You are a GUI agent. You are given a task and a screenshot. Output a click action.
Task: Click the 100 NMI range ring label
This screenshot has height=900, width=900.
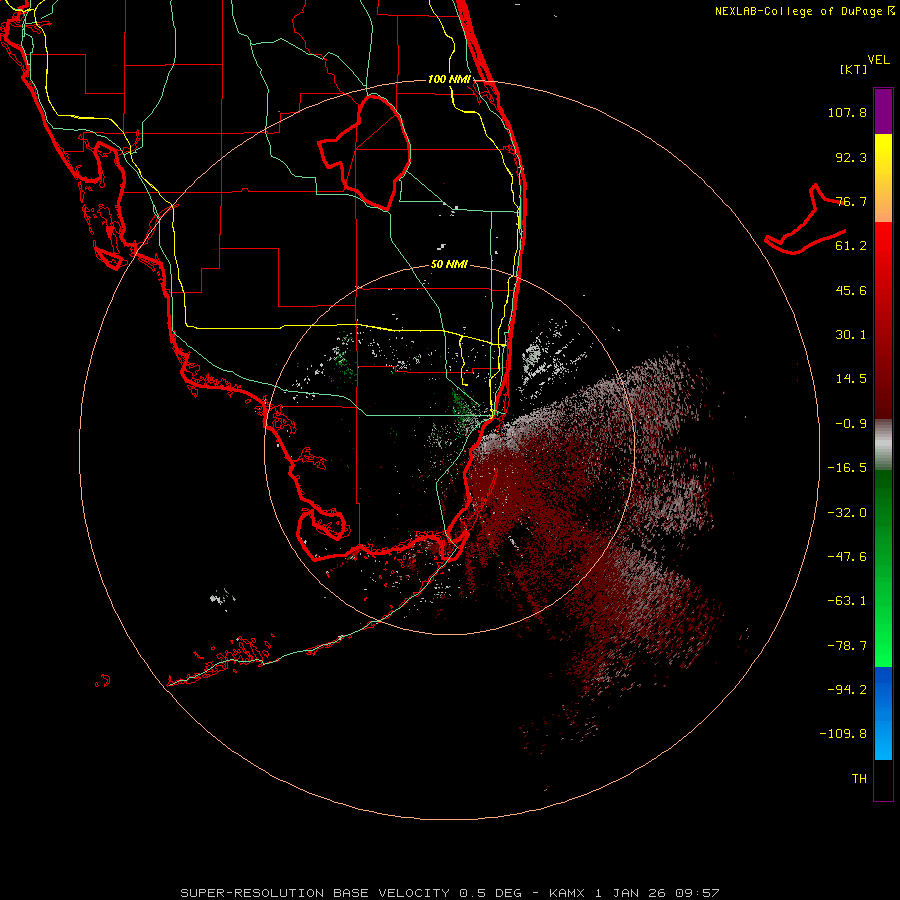coord(449,79)
